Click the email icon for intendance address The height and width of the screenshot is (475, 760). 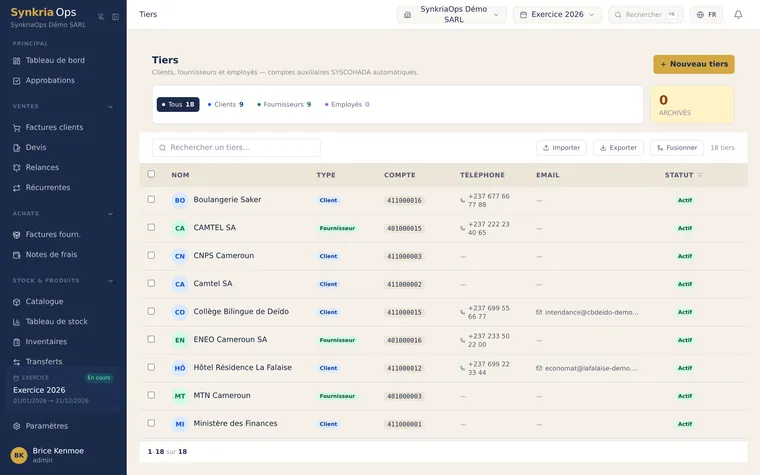click(539, 312)
